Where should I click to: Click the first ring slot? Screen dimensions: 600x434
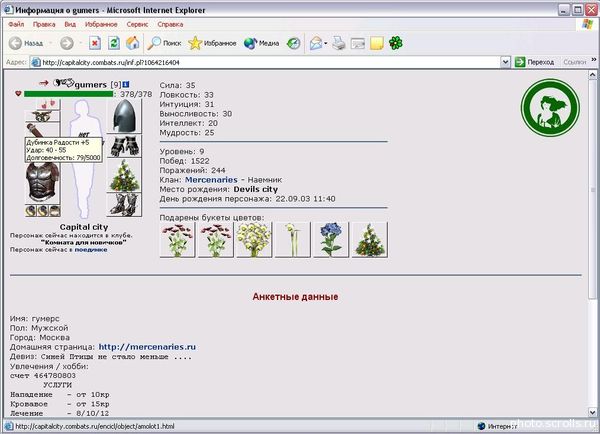[31, 210]
